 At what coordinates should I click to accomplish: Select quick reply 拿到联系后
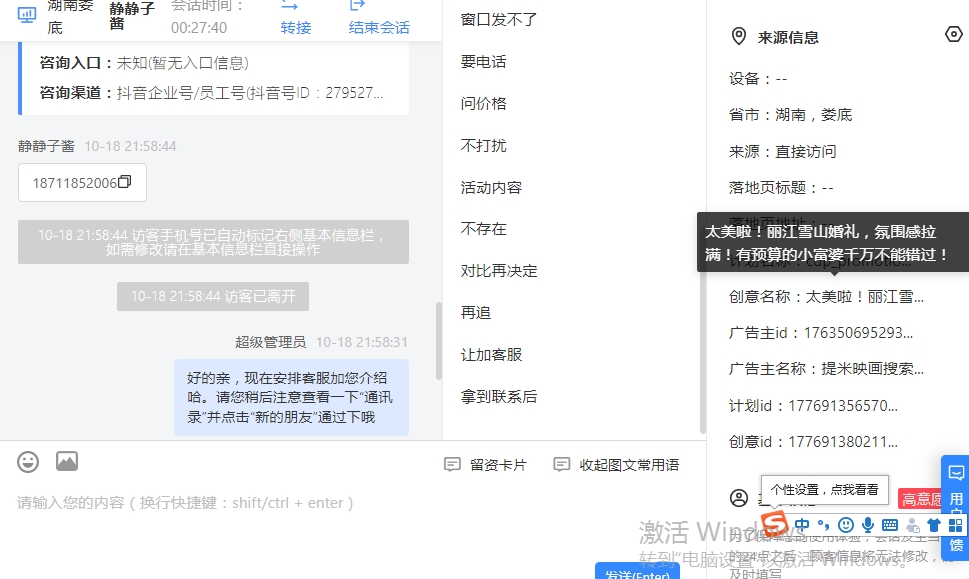pyautogui.click(x=499, y=396)
